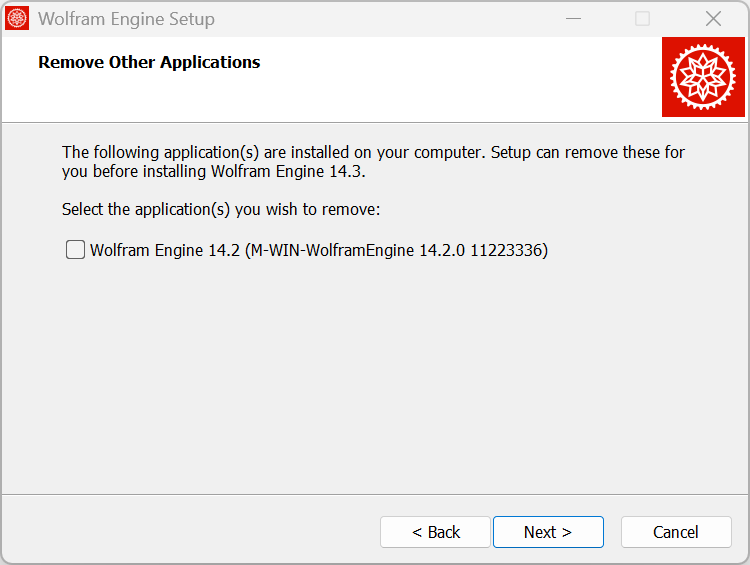Click the Wolfram icon in the title bar
The width and height of the screenshot is (750, 565).
[x=17, y=19]
